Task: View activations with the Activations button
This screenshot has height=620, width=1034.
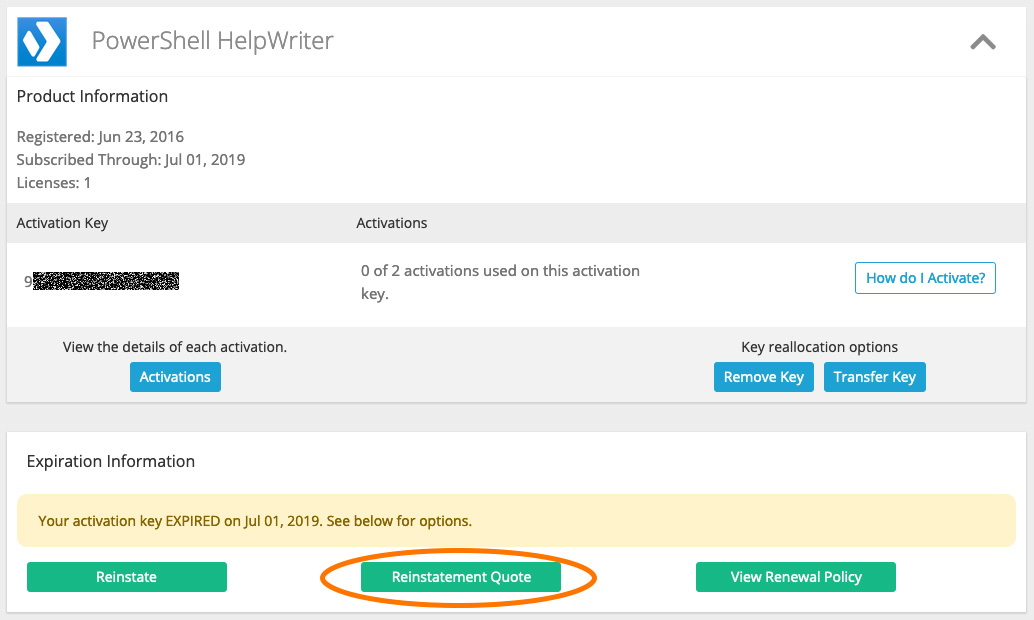Action: point(175,377)
